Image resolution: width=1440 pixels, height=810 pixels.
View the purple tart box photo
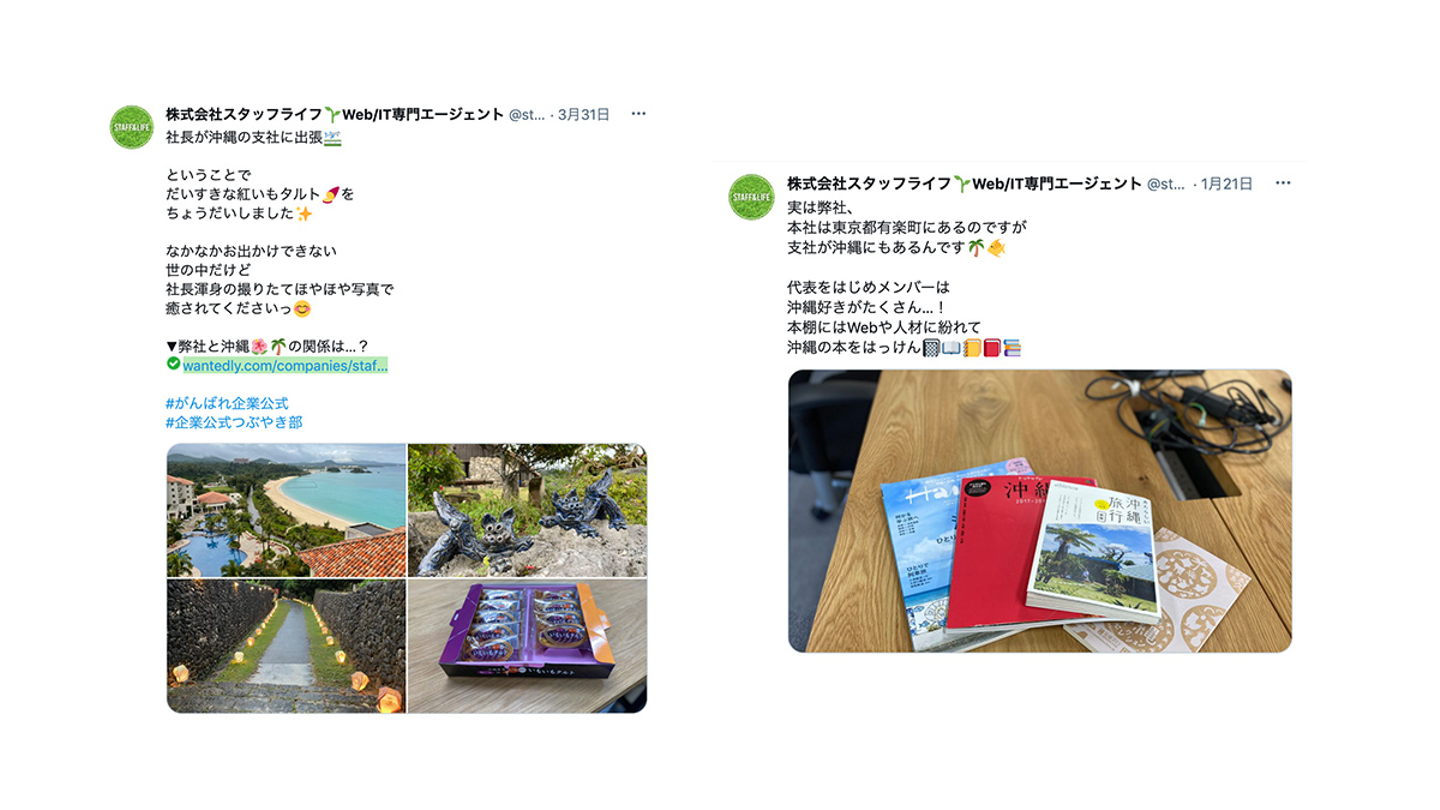528,646
